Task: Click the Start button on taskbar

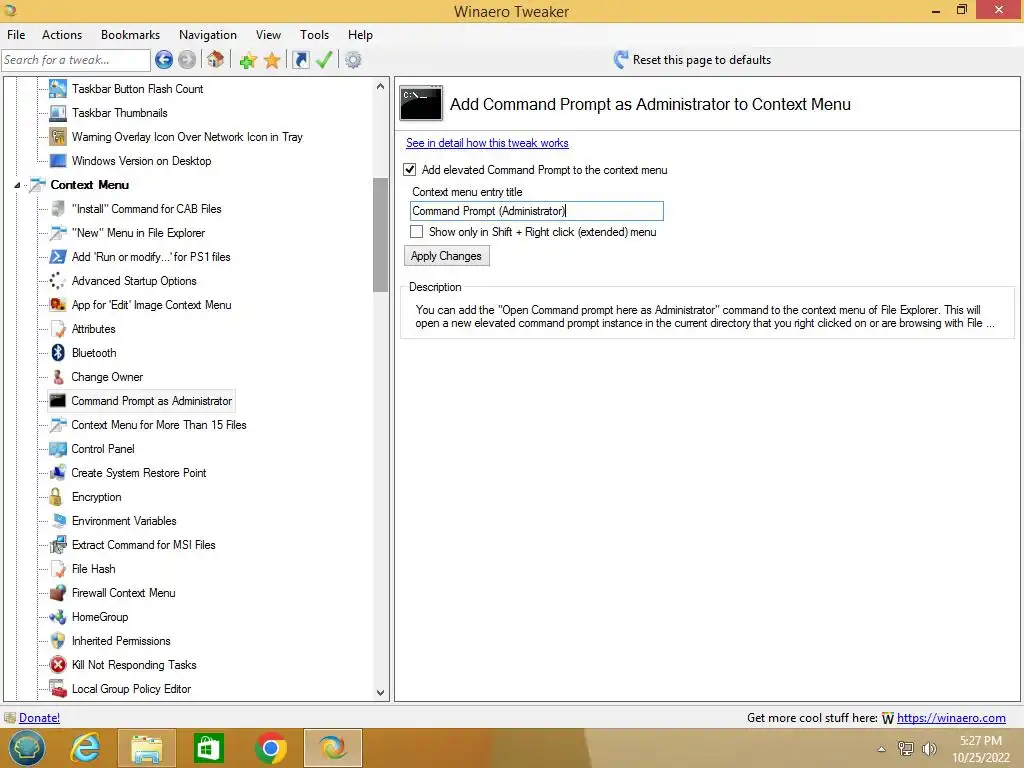Action: click(26, 748)
